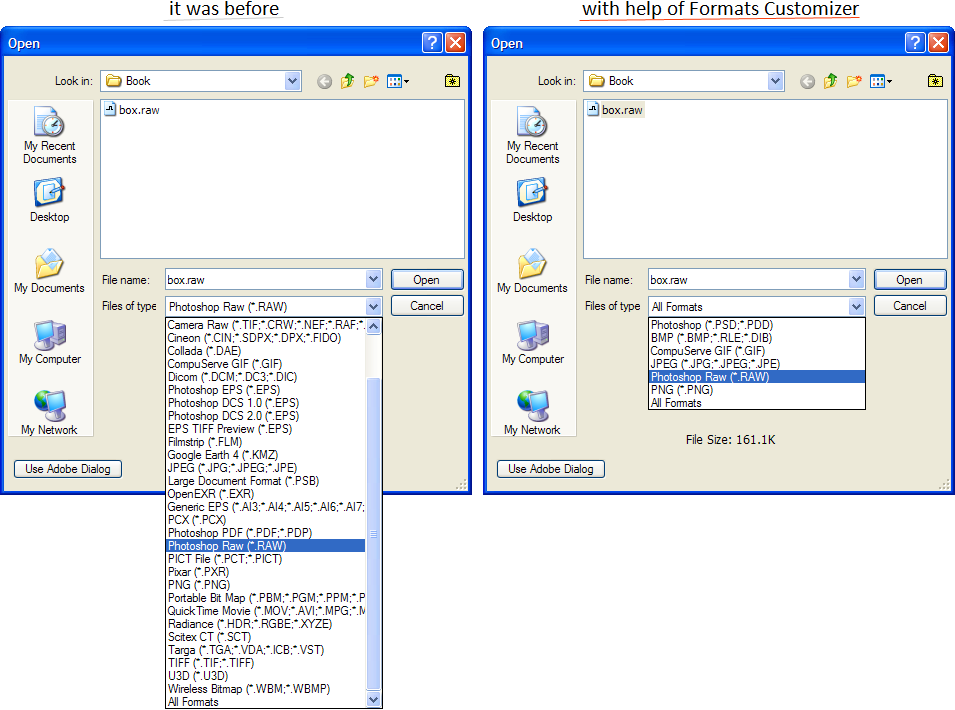Open Desktop shortcut in right dialog sidebar
The width and height of the screenshot is (955, 710).
(x=532, y=200)
